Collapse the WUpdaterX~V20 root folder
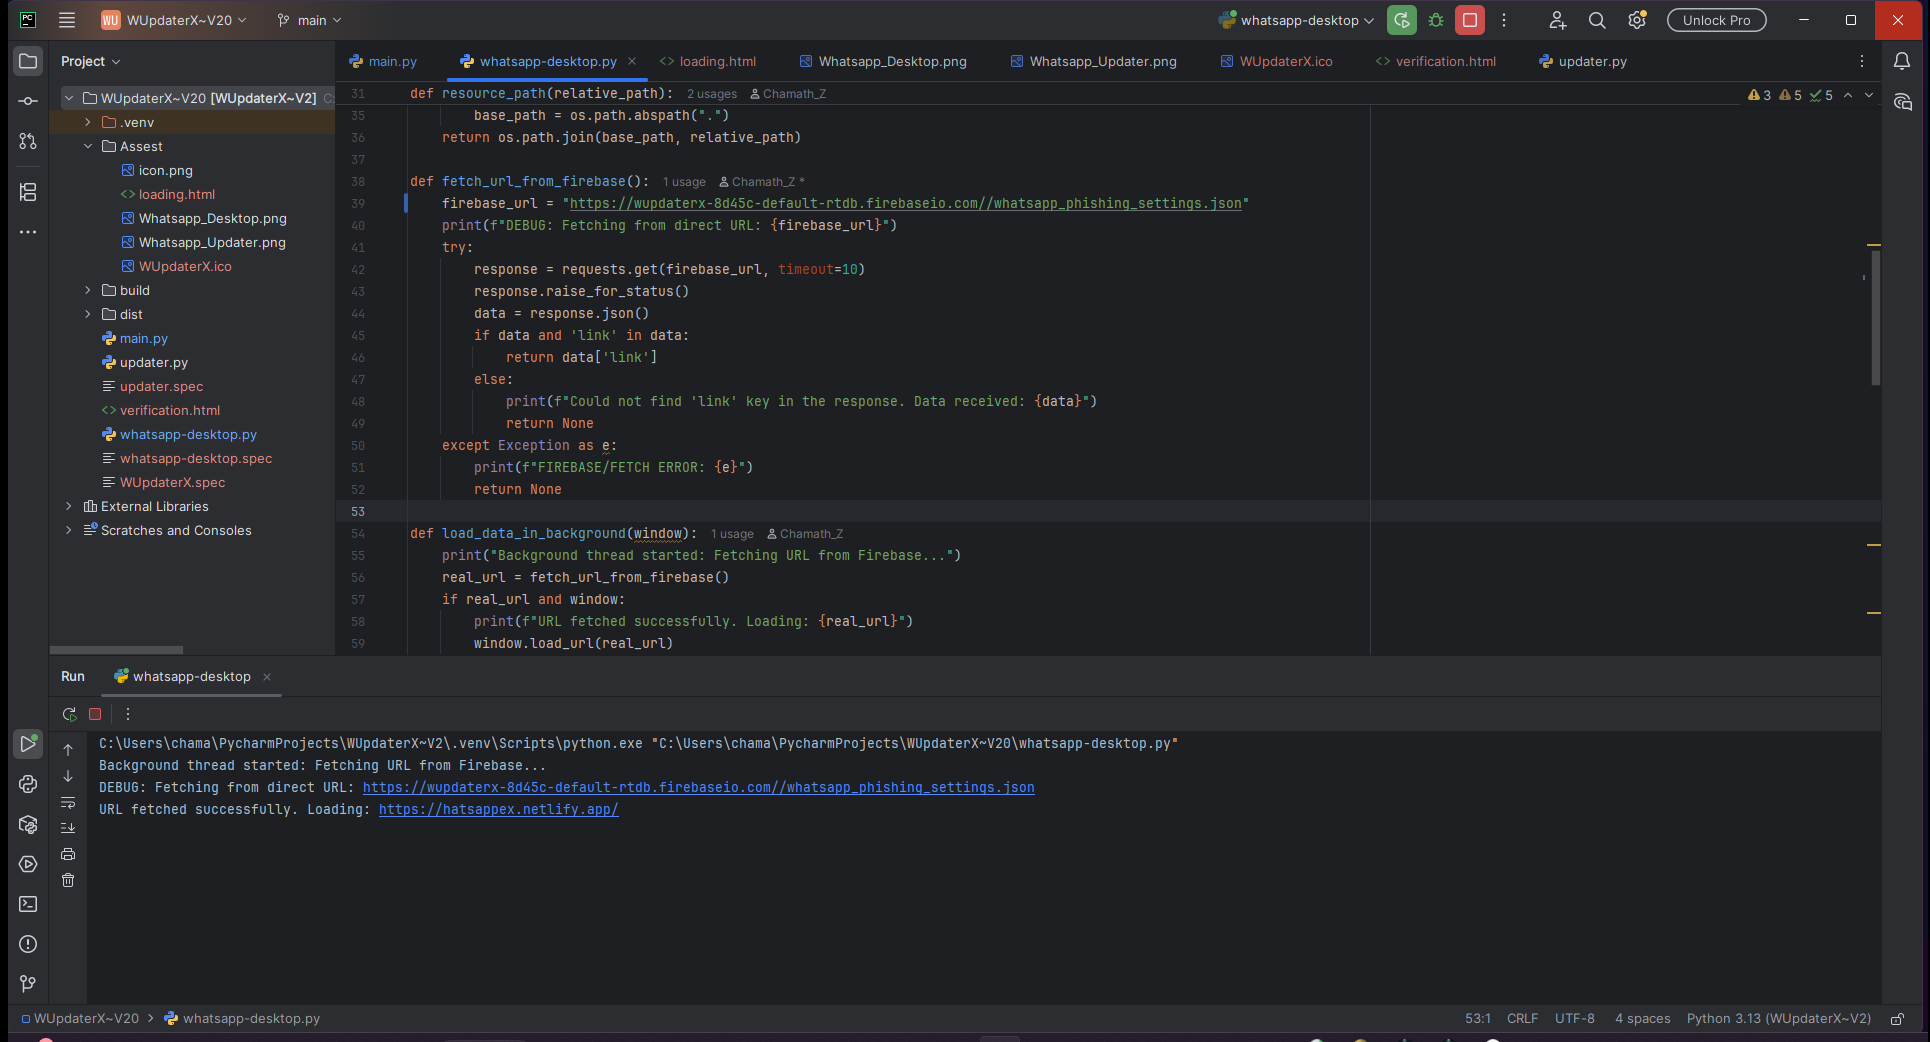The height and width of the screenshot is (1042, 1930). (x=69, y=98)
